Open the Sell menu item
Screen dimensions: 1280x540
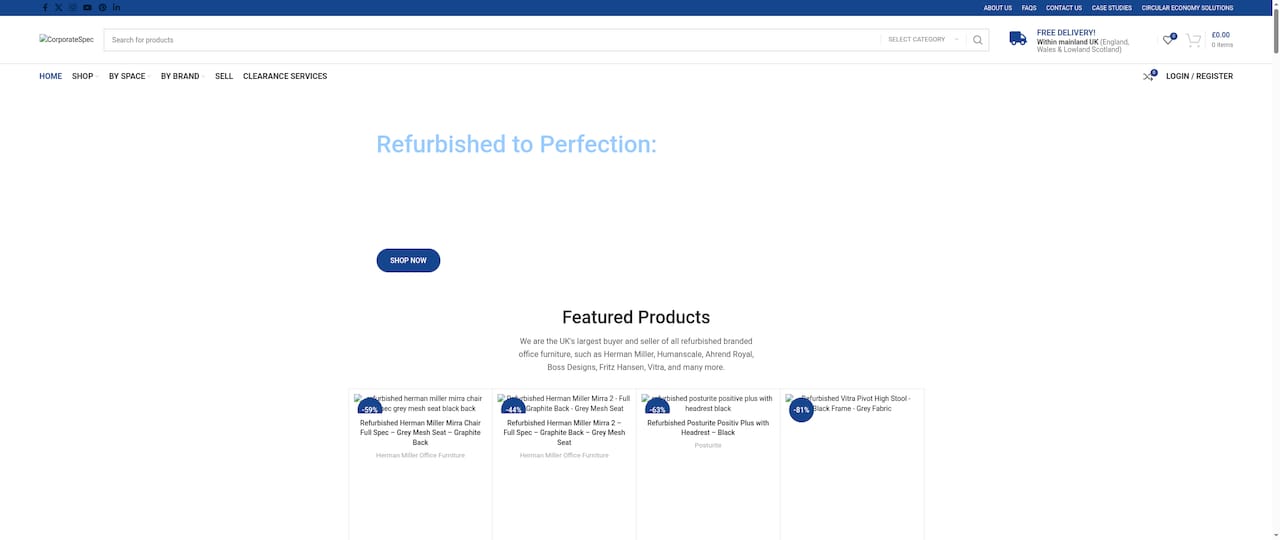pyautogui.click(x=224, y=76)
